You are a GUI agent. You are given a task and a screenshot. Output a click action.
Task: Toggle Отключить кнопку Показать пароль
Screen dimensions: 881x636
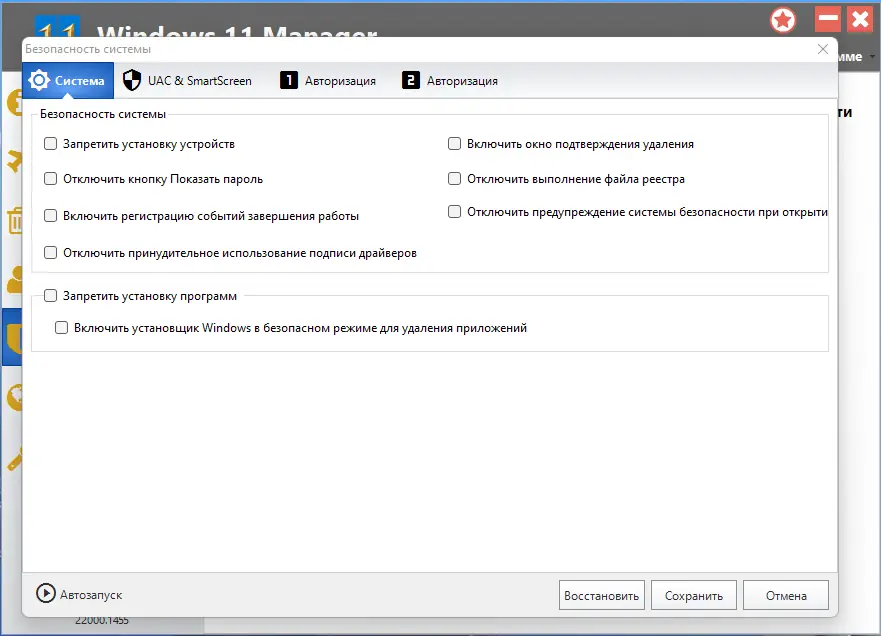coord(51,179)
